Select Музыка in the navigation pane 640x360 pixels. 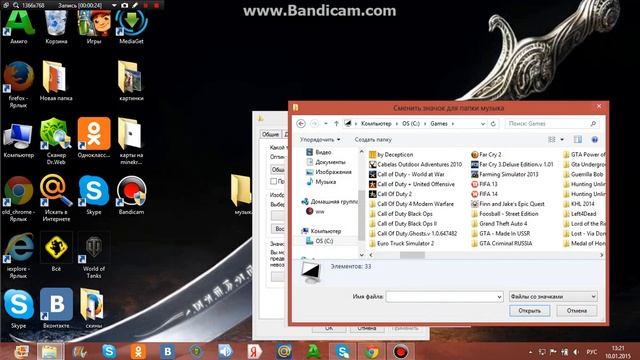(x=321, y=182)
